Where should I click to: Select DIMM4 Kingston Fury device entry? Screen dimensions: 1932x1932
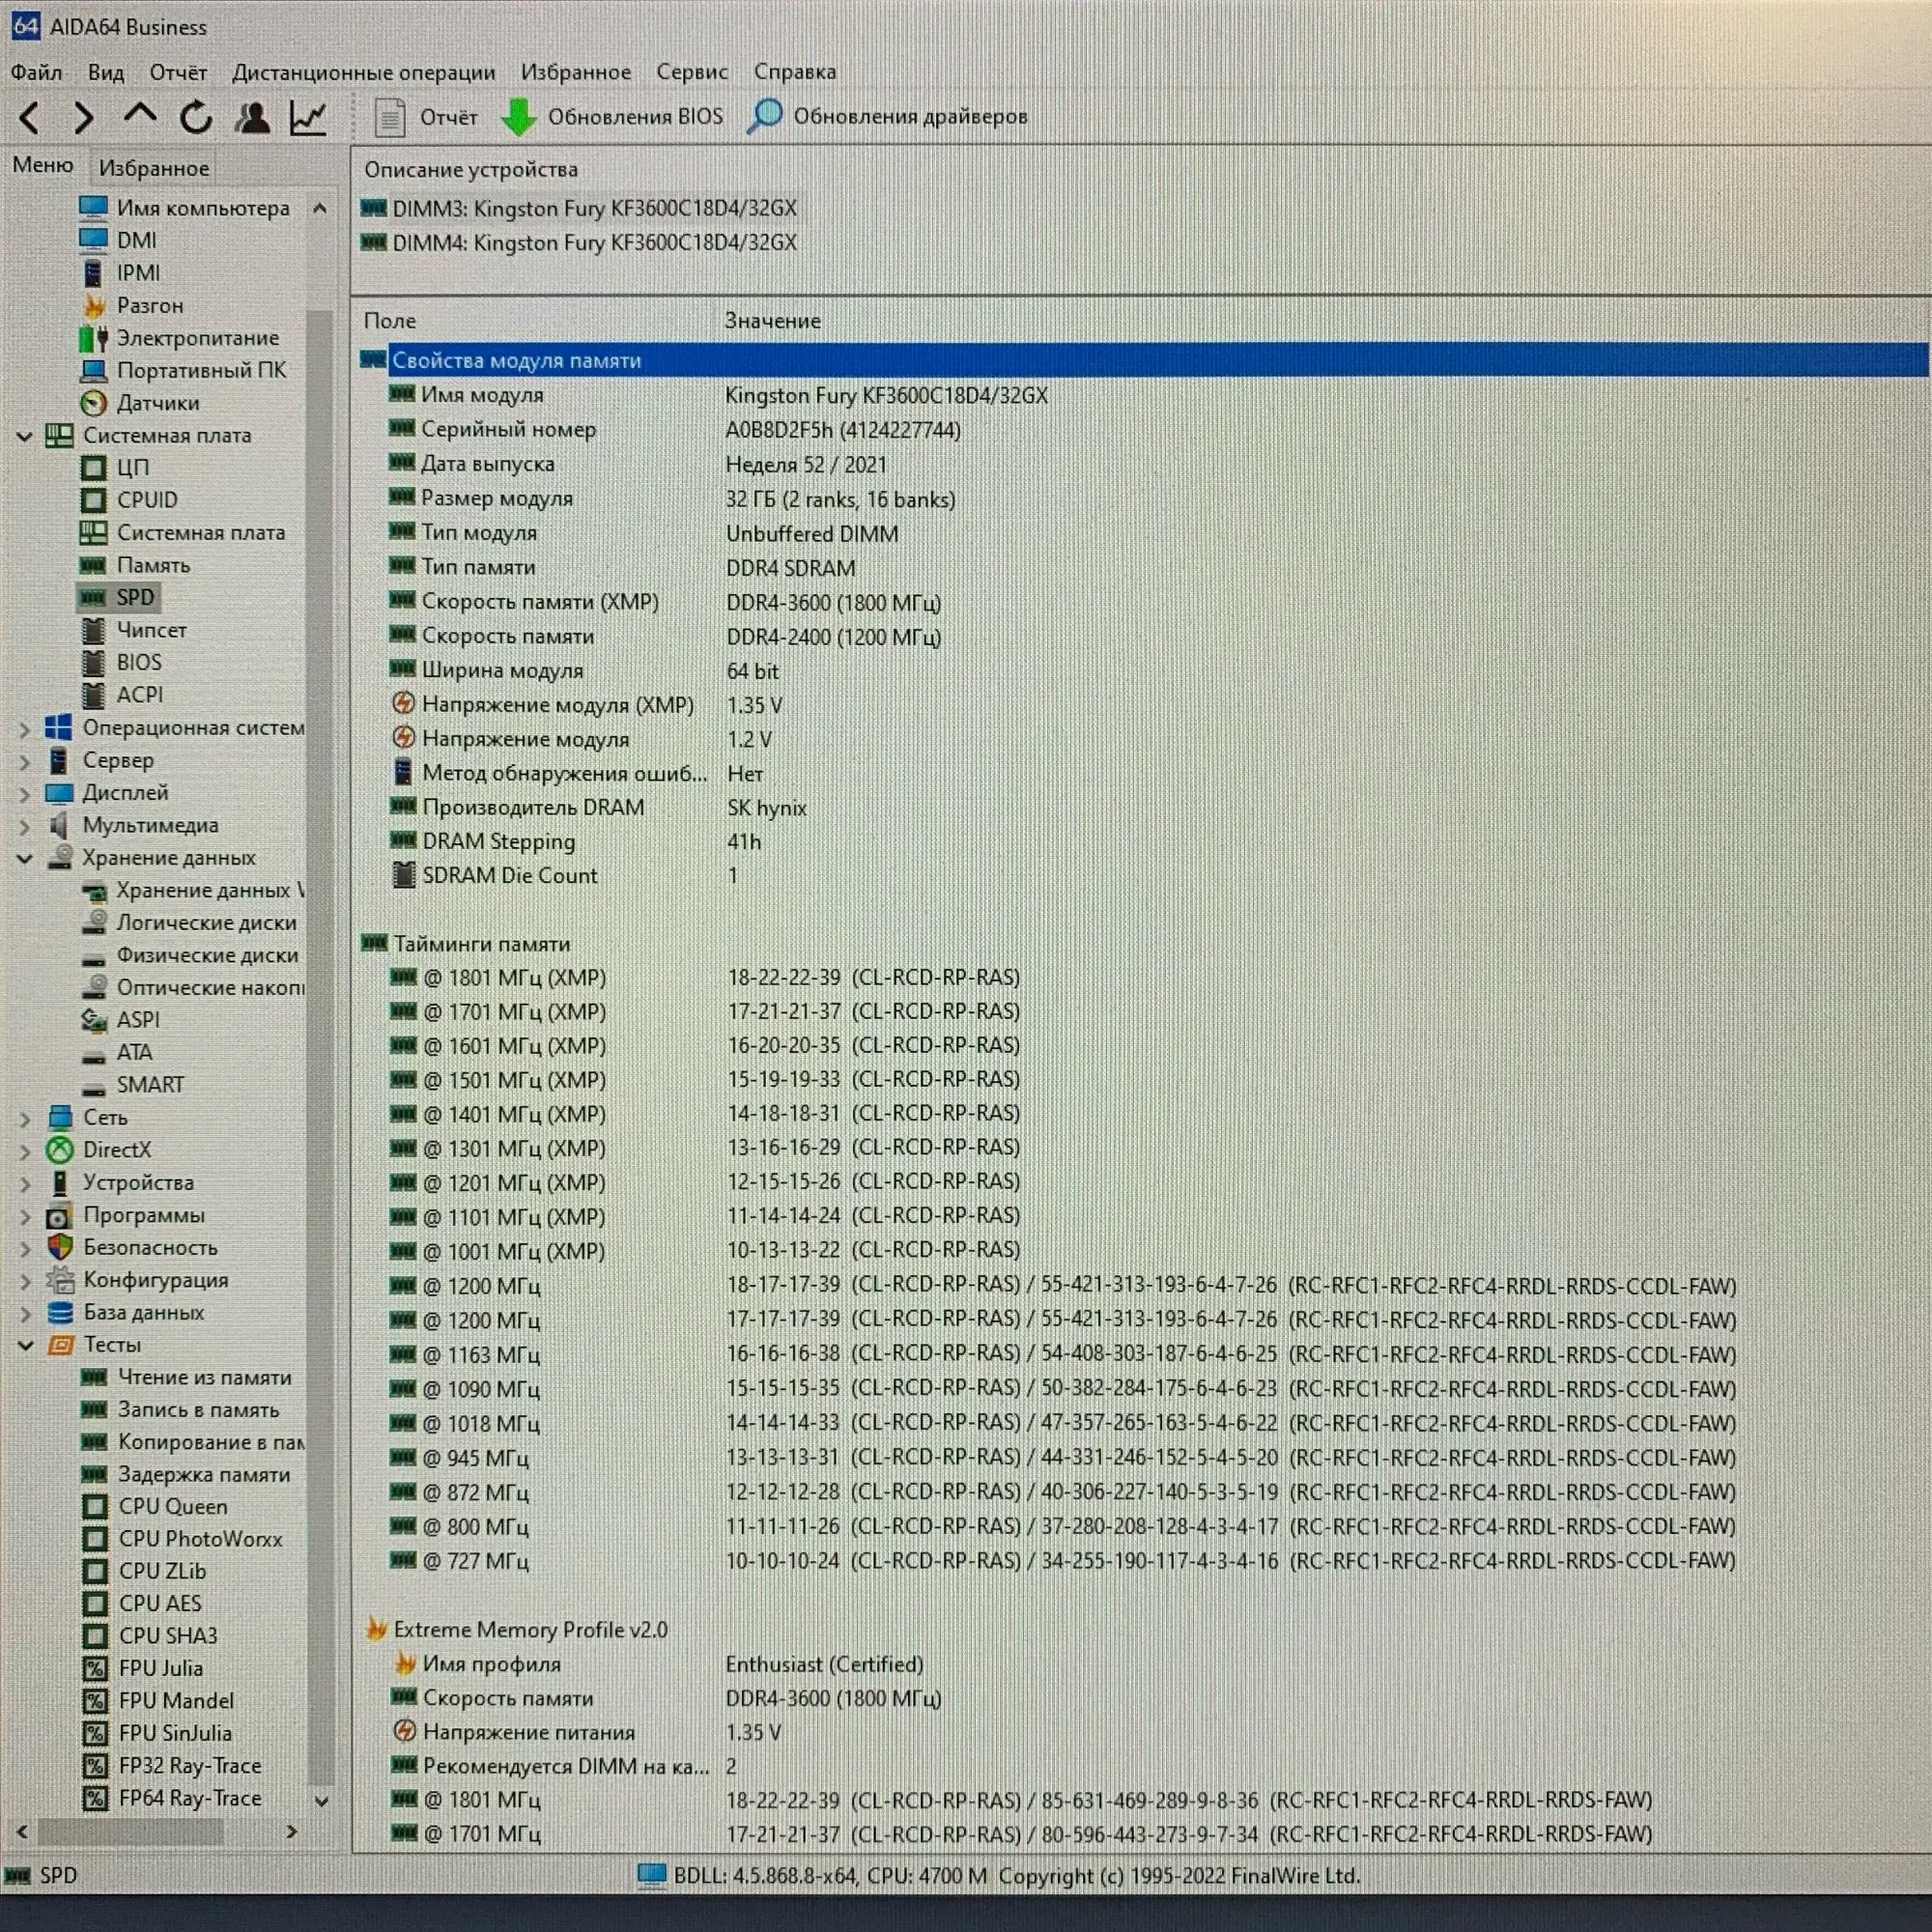tap(593, 243)
